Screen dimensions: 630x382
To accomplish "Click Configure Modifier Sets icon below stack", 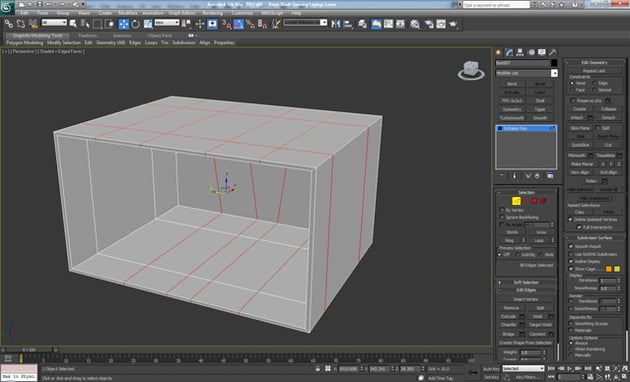I will tap(550, 176).
